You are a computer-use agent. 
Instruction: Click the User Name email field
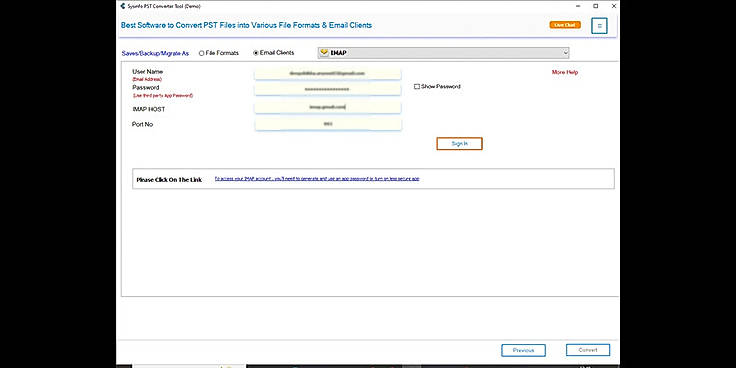pos(328,74)
